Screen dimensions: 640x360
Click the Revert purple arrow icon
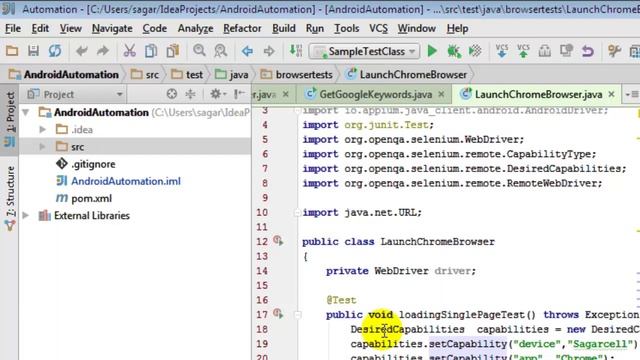coord(588,51)
